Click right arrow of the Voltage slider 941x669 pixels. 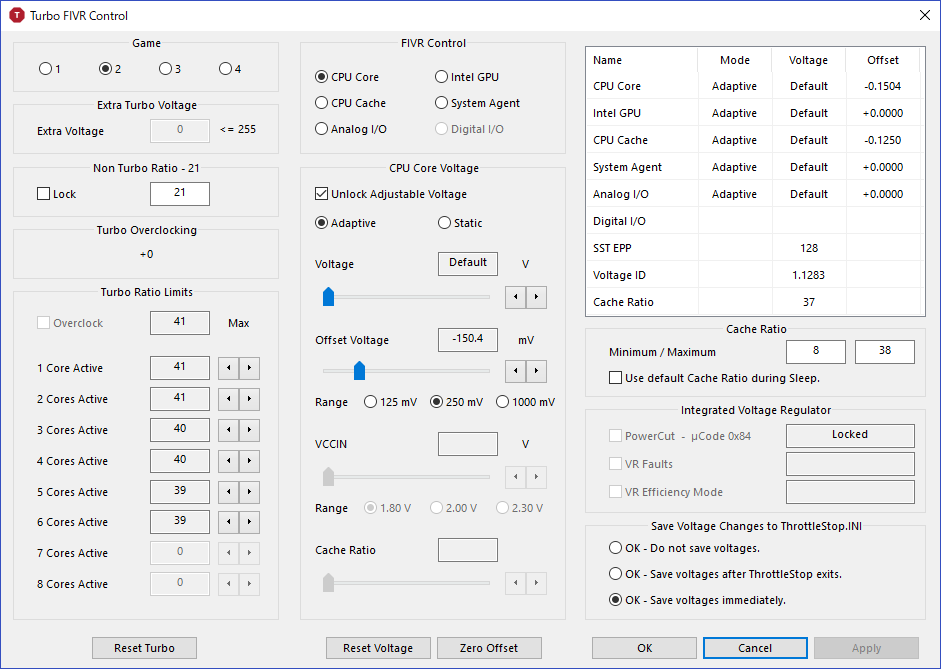[536, 297]
